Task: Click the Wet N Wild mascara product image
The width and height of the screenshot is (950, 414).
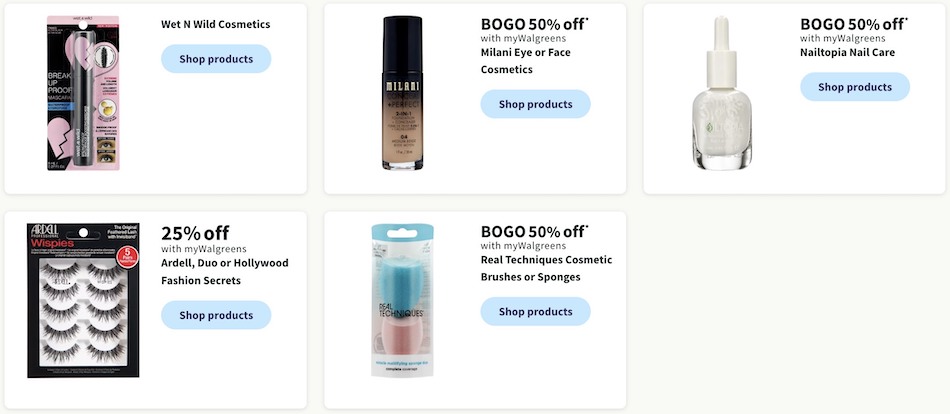Action: point(82,93)
